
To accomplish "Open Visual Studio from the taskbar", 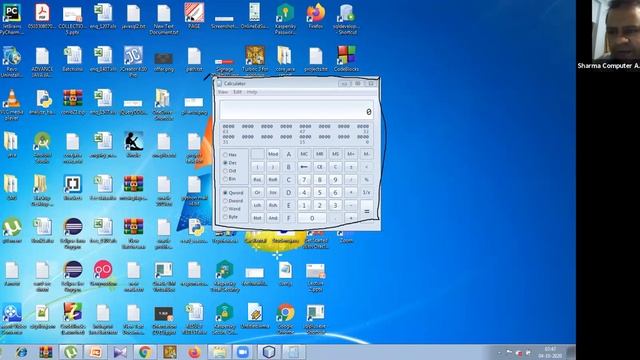I will click(120, 352).
